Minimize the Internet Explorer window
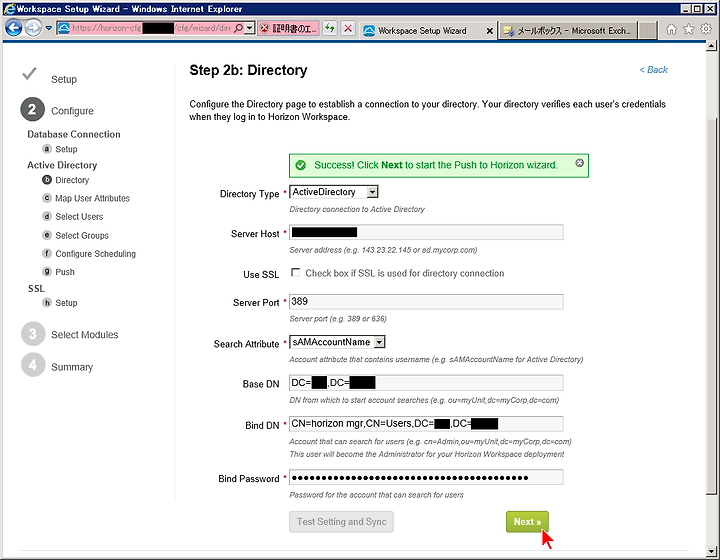This screenshot has width=720, height=560. pos(686,9)
